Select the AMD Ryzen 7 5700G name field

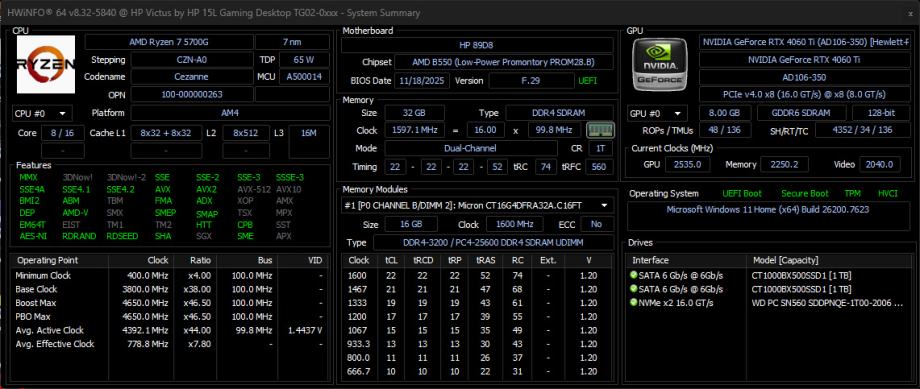point(169,42)
